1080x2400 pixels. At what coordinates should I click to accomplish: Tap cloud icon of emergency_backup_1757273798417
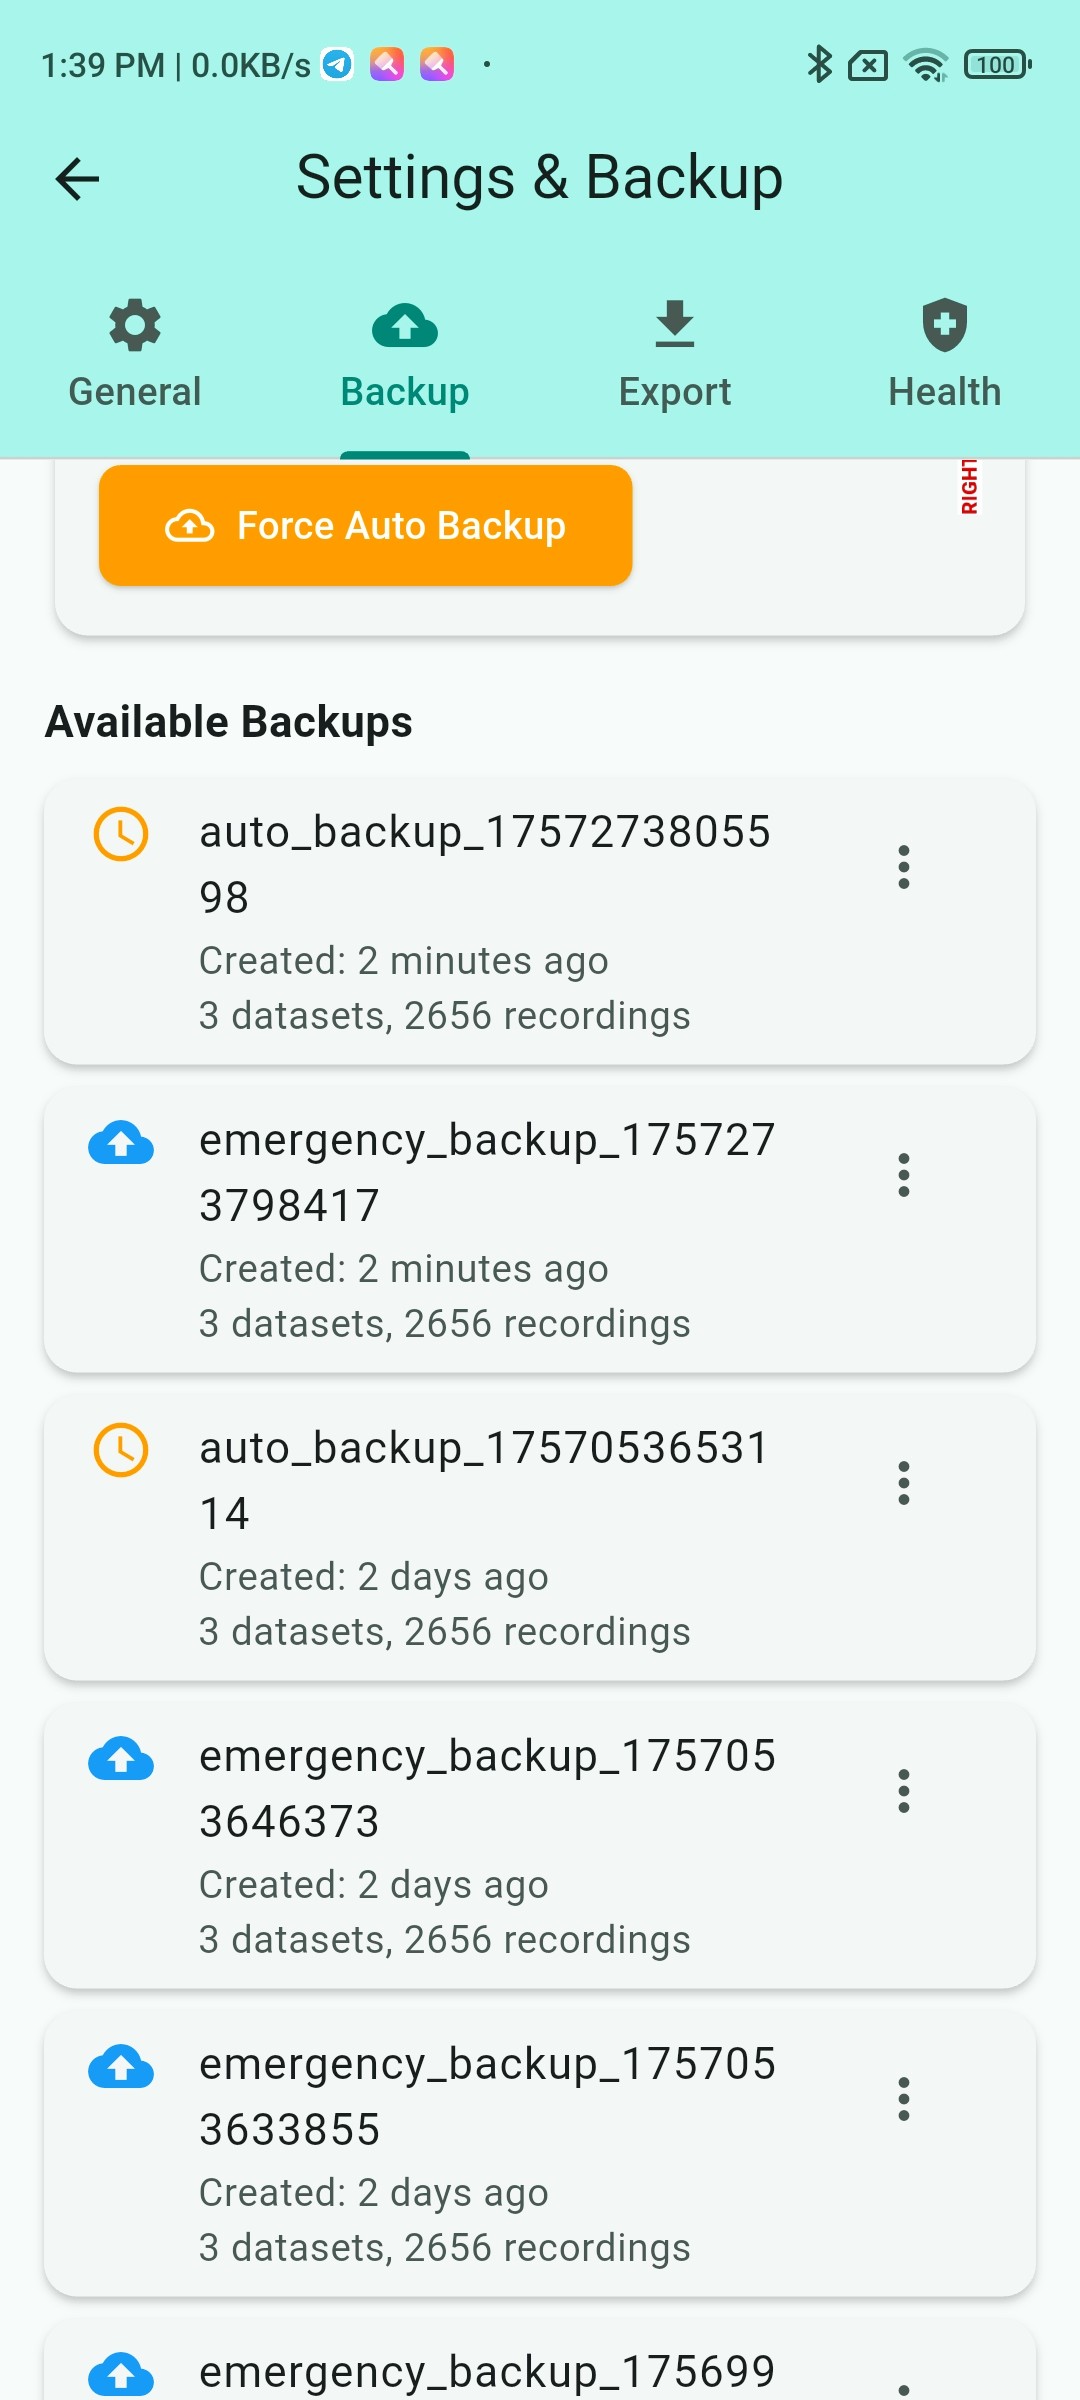coord(121,1142)
